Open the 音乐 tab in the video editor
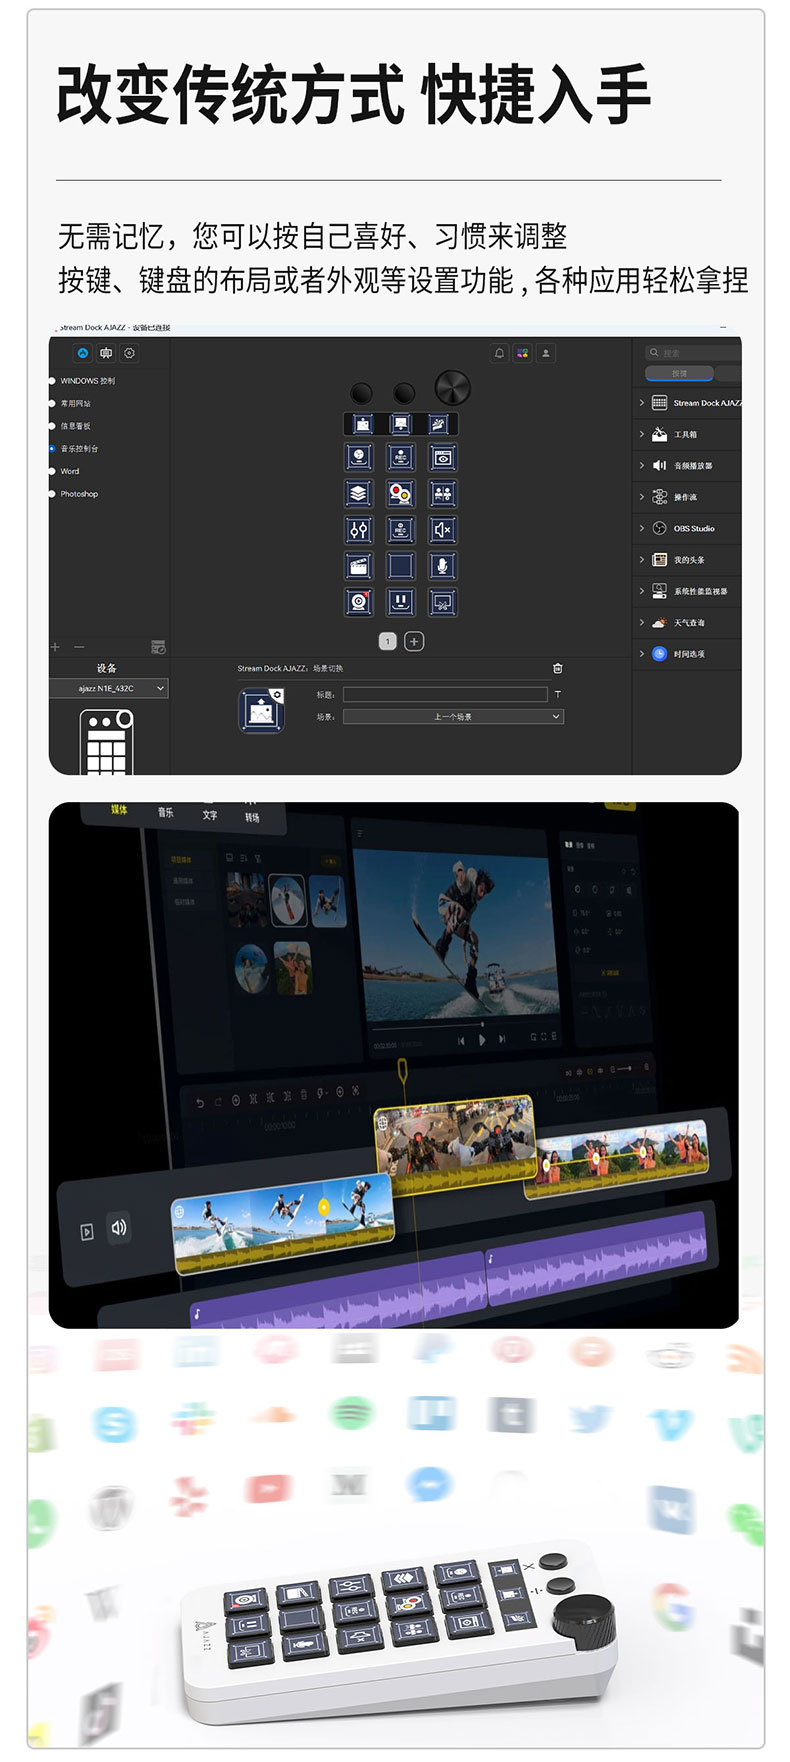The height and width of the screenshot is (1762, 790). point(165,812)
